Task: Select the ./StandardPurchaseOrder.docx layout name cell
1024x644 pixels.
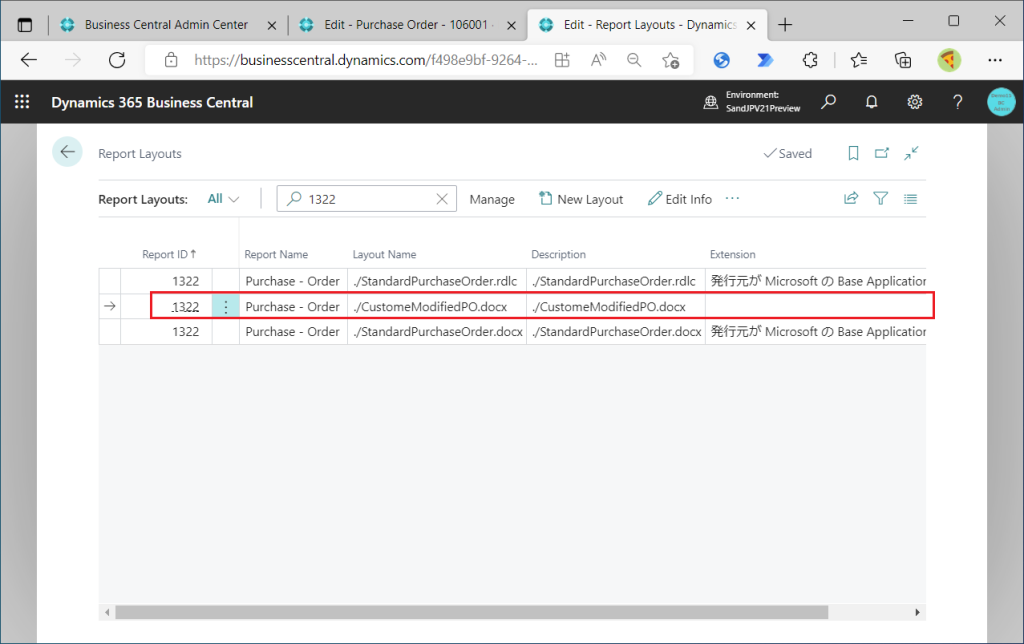Action: pyautogui.click(x=436, y=332)
